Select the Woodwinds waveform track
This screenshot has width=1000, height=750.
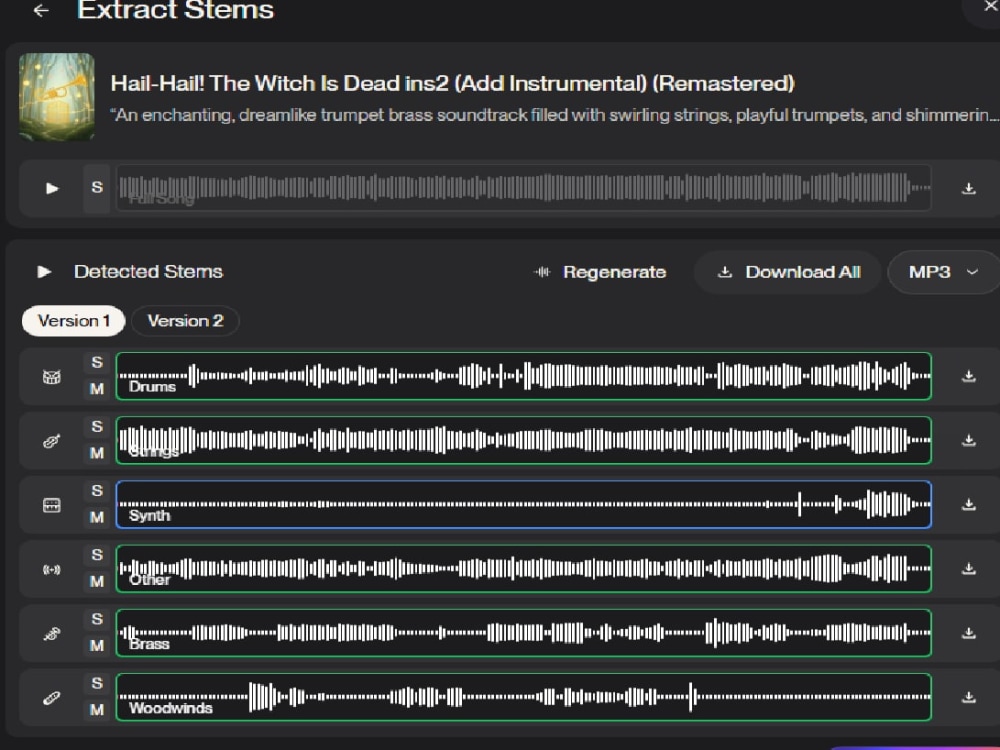click(523, 697)
